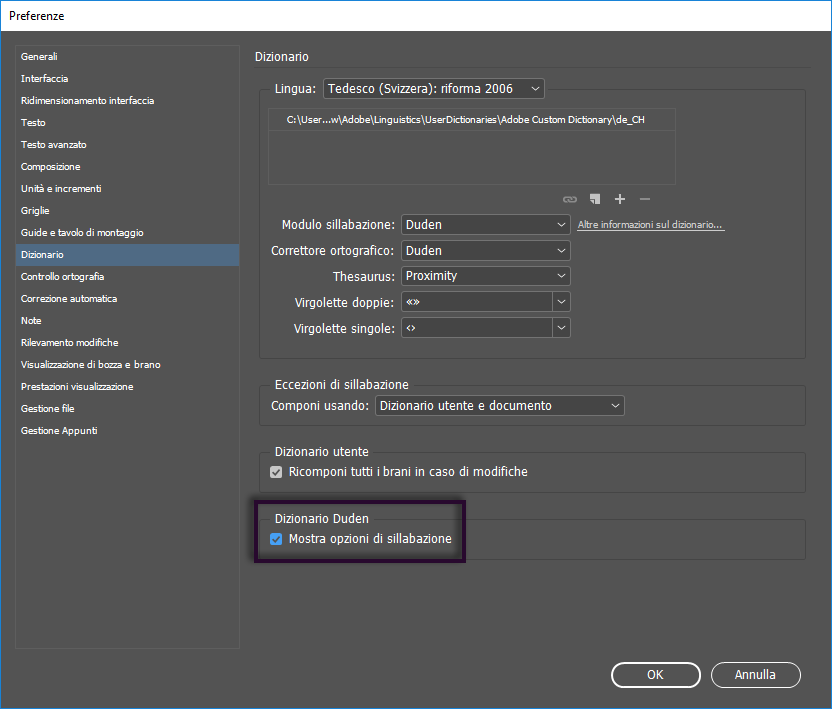Select Guide e tavolo di montaggio
Screen dimensions: 832x709
(127, 233)
